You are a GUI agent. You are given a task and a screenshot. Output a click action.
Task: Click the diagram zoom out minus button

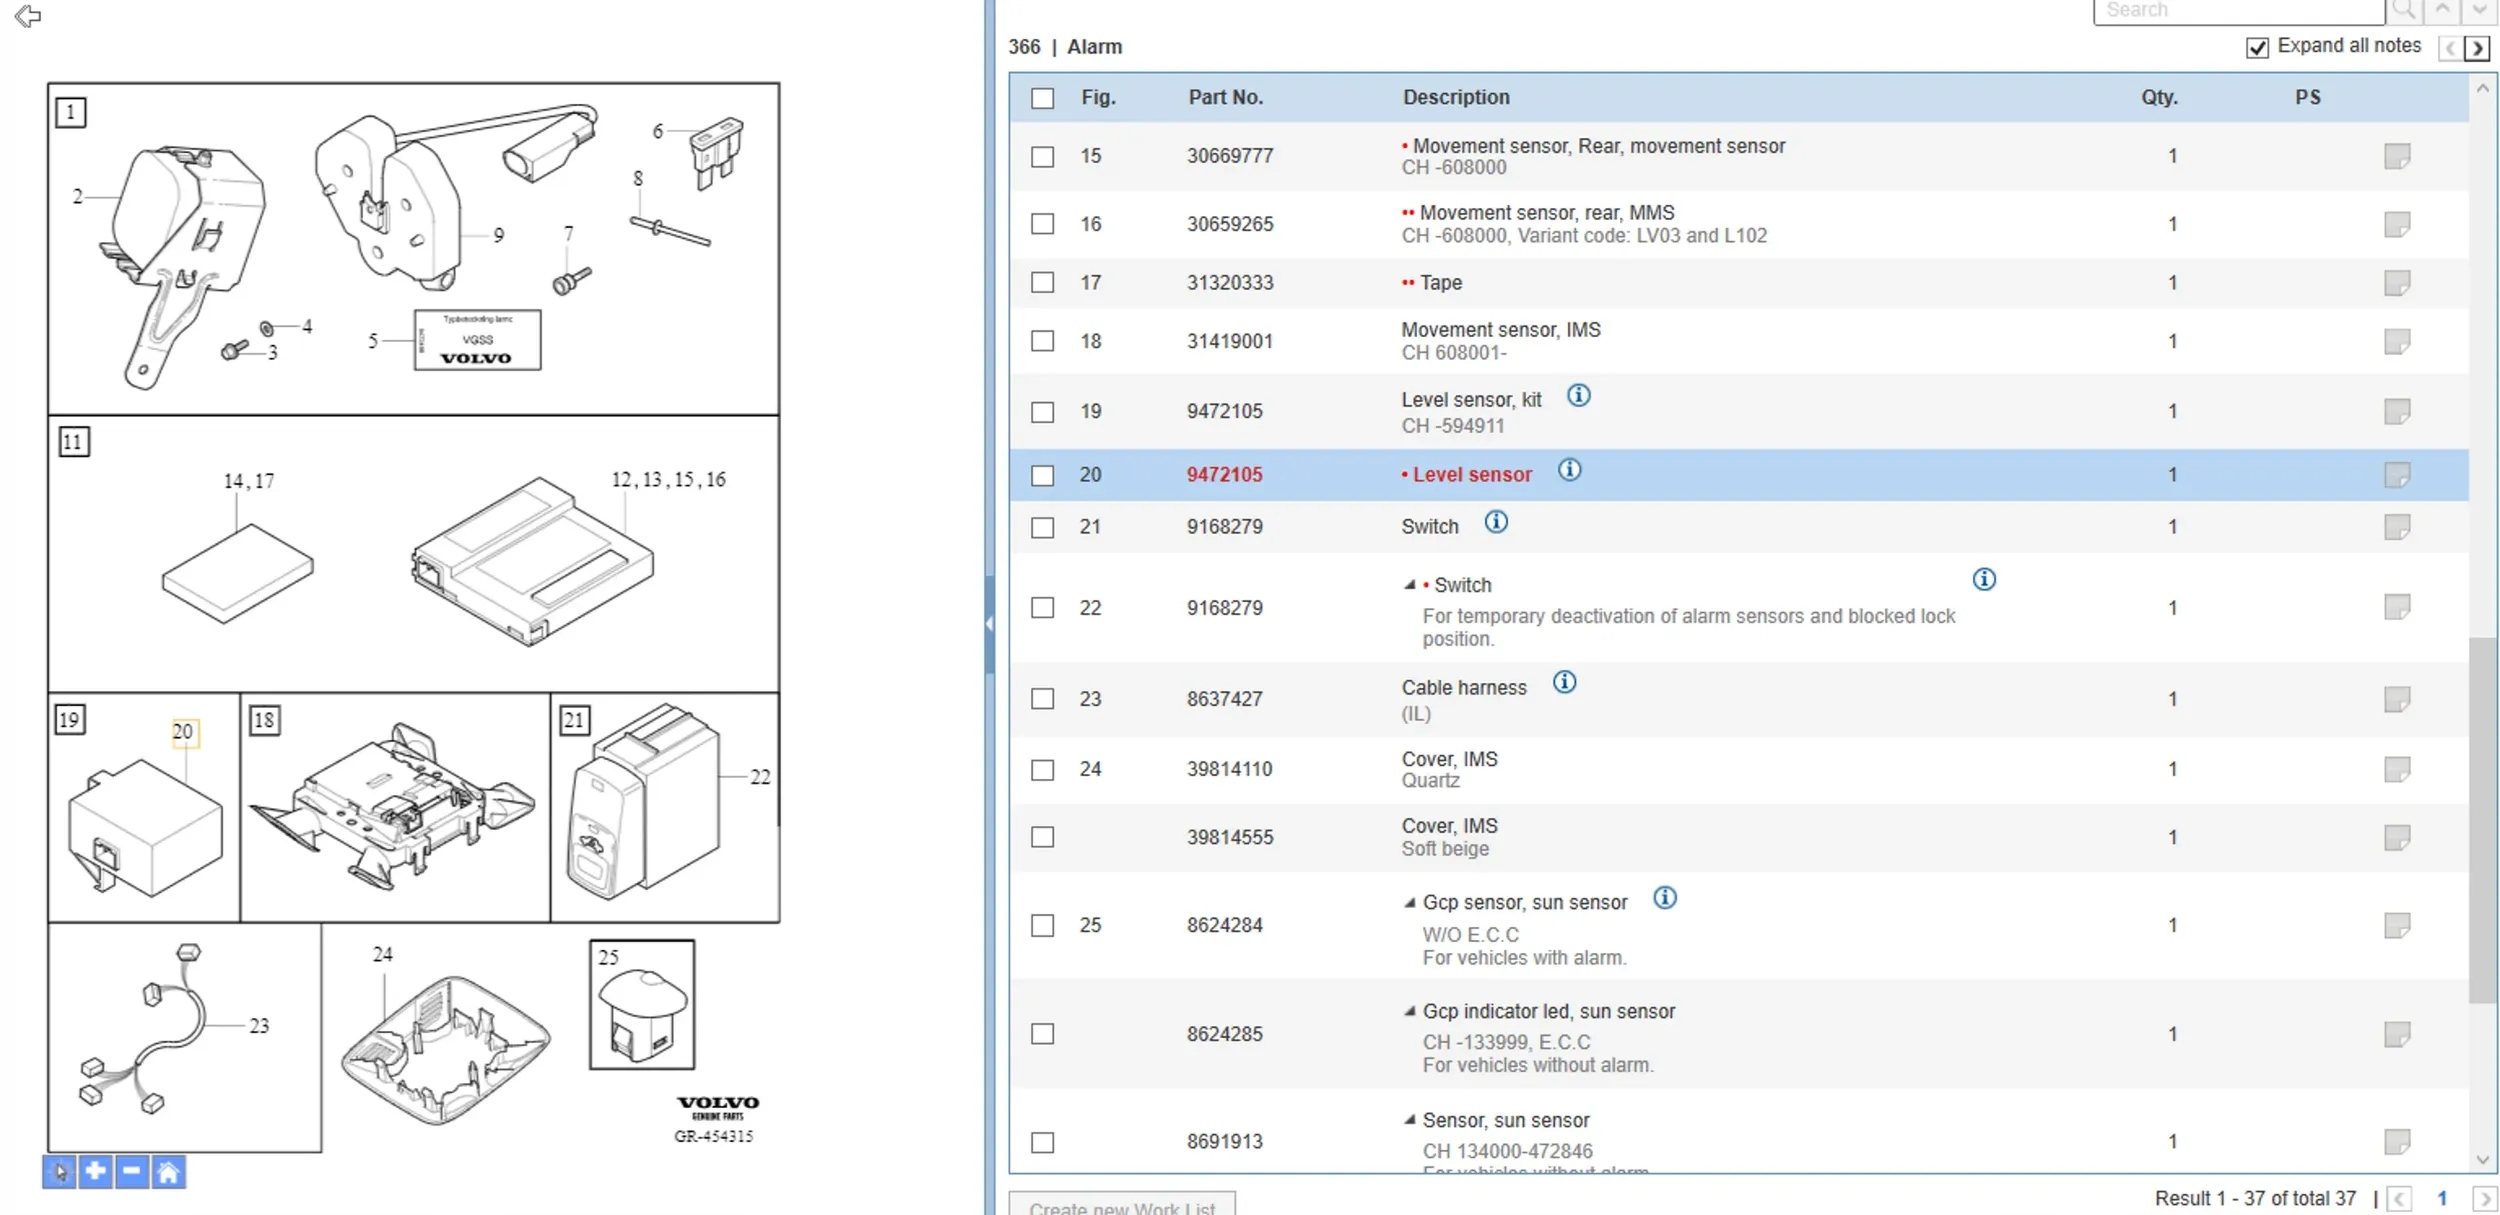pos(131,1171)
